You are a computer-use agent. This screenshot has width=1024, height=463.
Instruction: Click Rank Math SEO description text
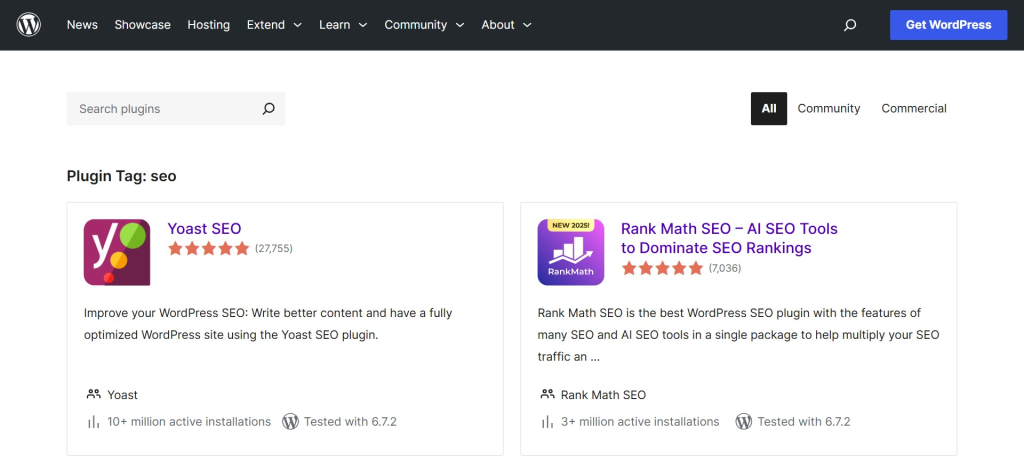click(739, 335)
